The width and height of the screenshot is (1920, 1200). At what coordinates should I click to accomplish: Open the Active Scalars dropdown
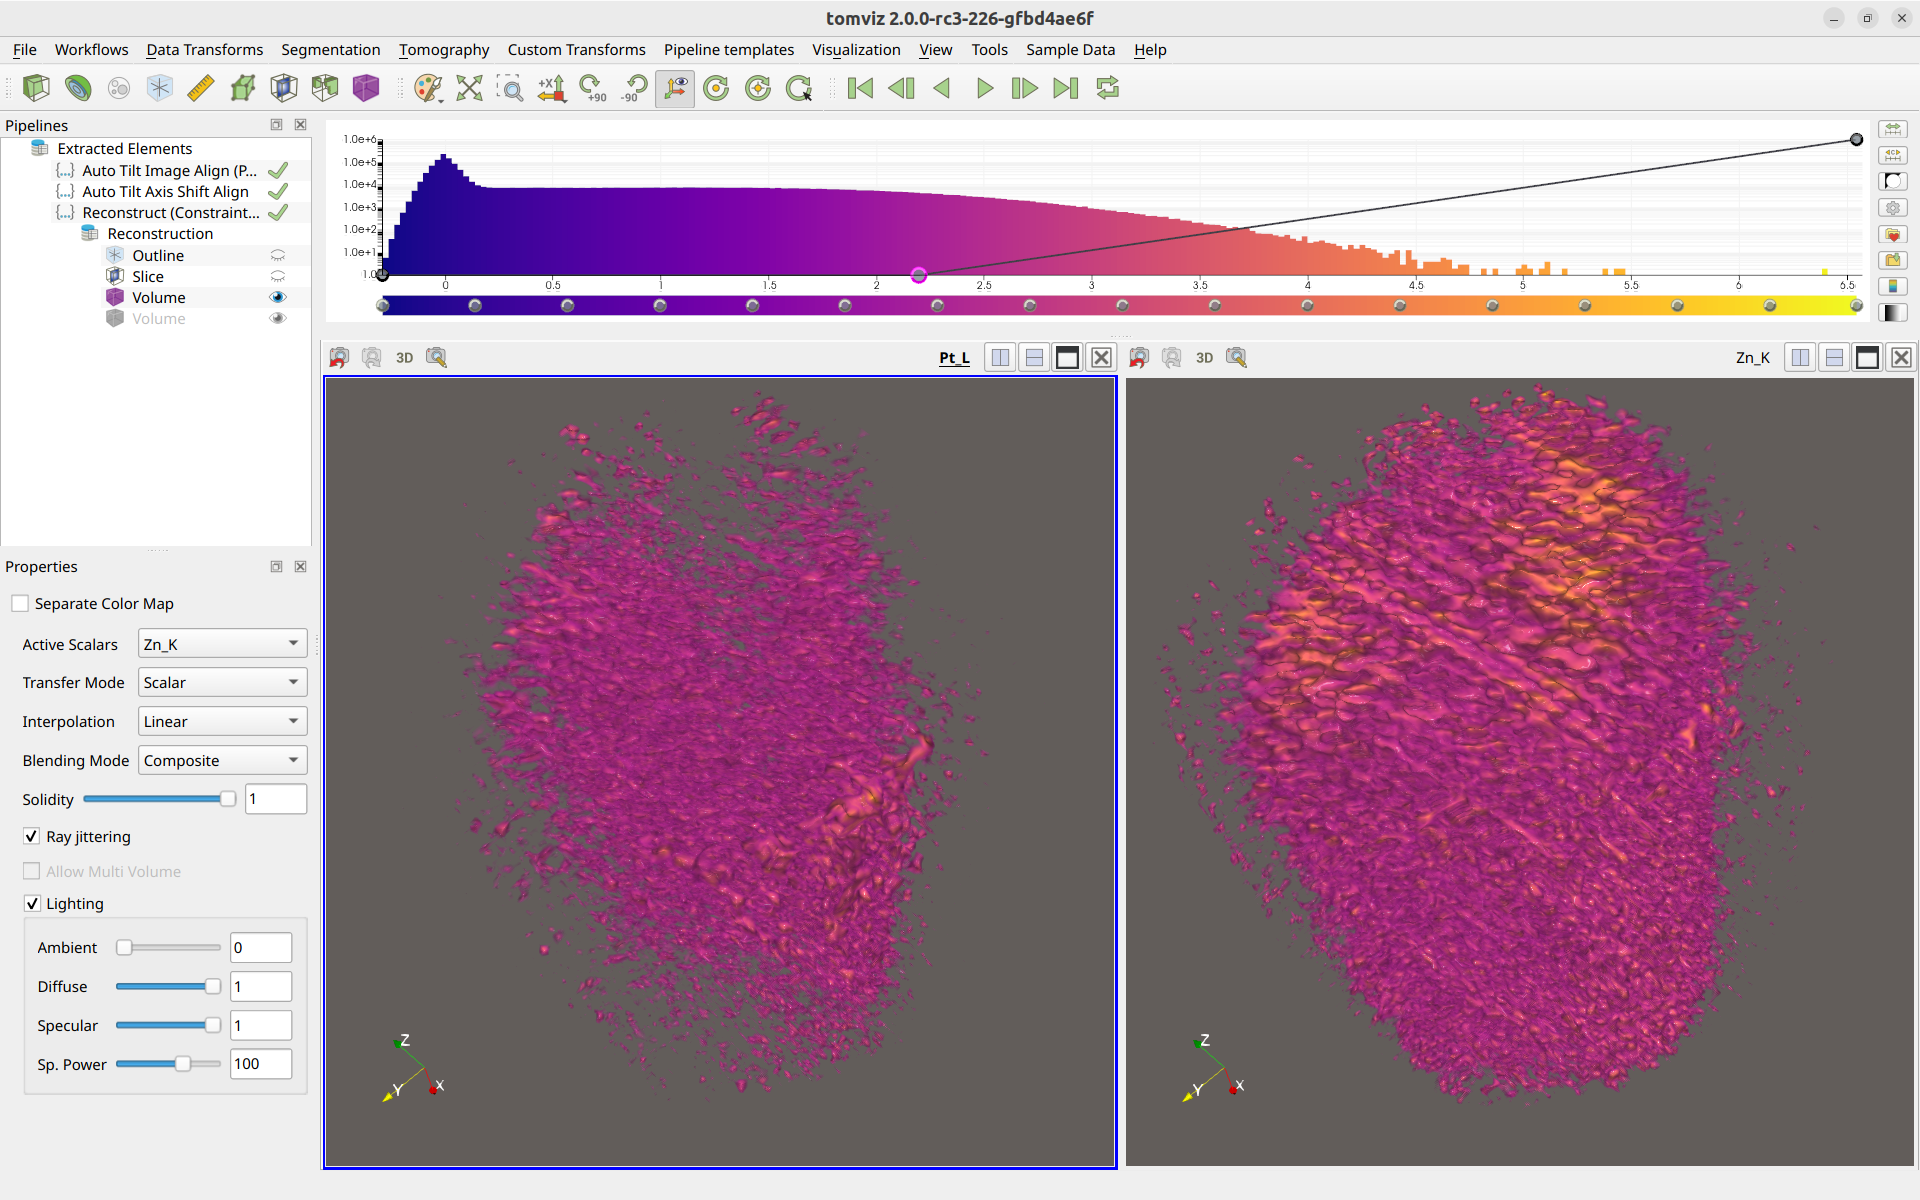[x=222, y=644]
